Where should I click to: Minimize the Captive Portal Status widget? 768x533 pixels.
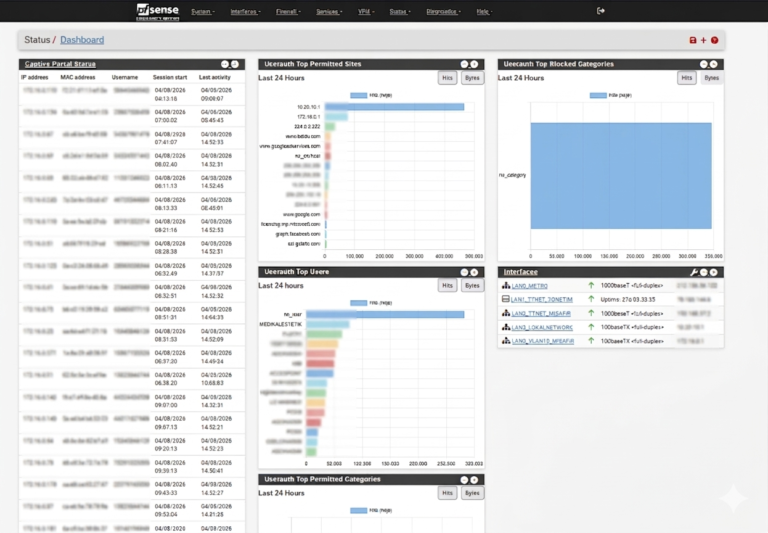tap(225, 64)
